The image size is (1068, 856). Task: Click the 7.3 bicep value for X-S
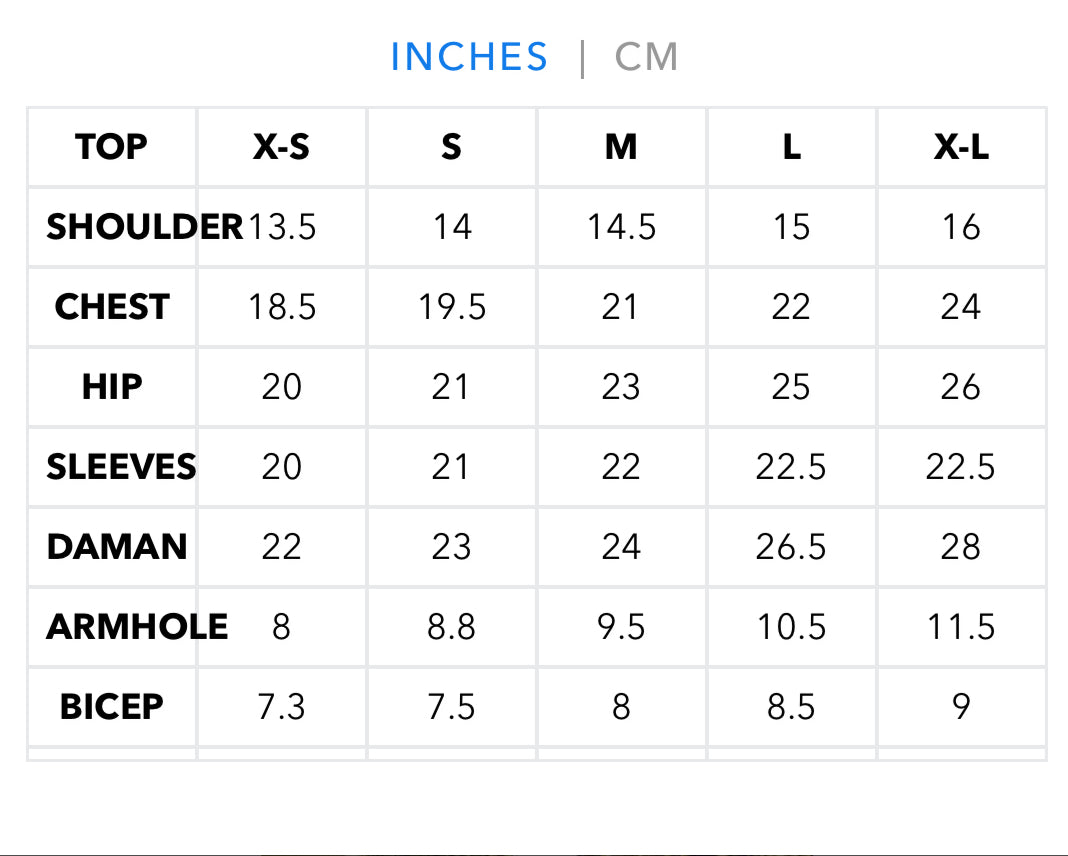coord(281,707)
